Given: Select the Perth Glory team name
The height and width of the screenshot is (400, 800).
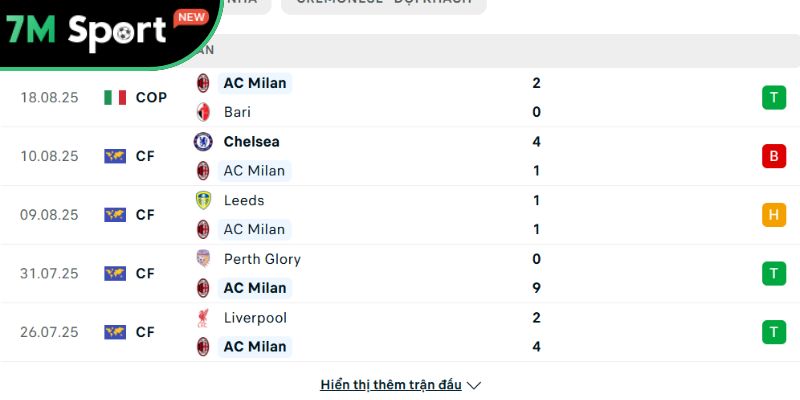Looking at the screenshot, I should [262, 259].
